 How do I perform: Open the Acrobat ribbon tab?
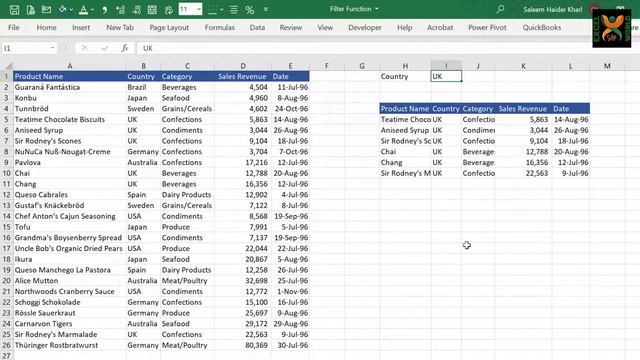(440, 27)
